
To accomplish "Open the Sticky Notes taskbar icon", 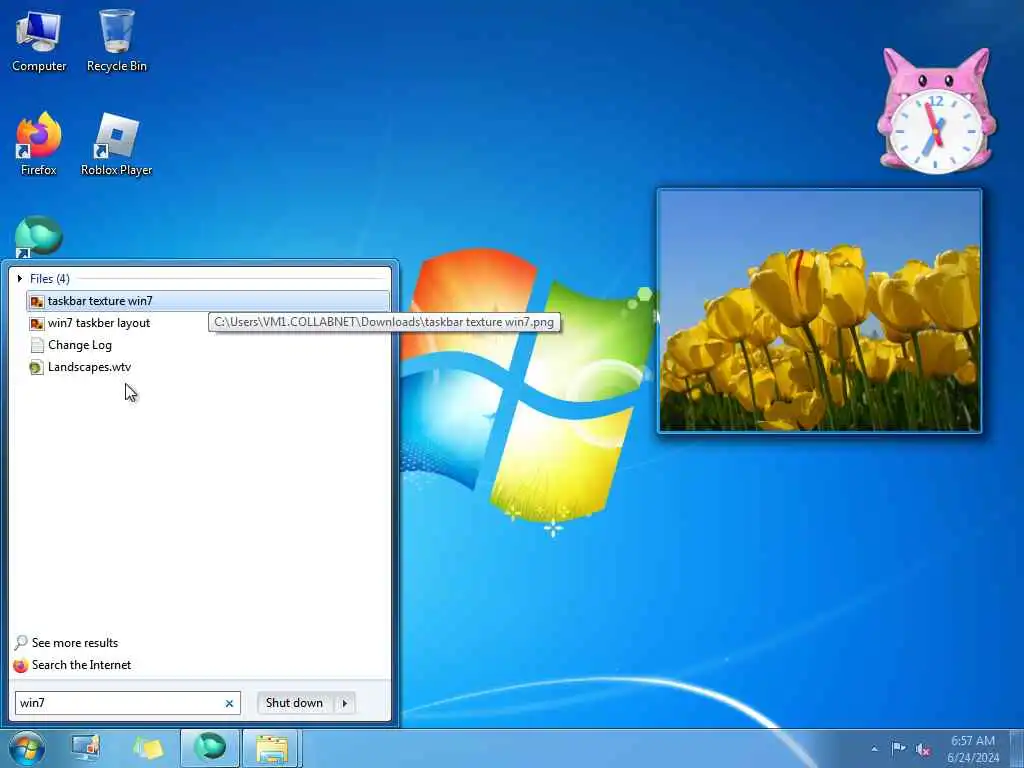I will (x=148, y=748).
